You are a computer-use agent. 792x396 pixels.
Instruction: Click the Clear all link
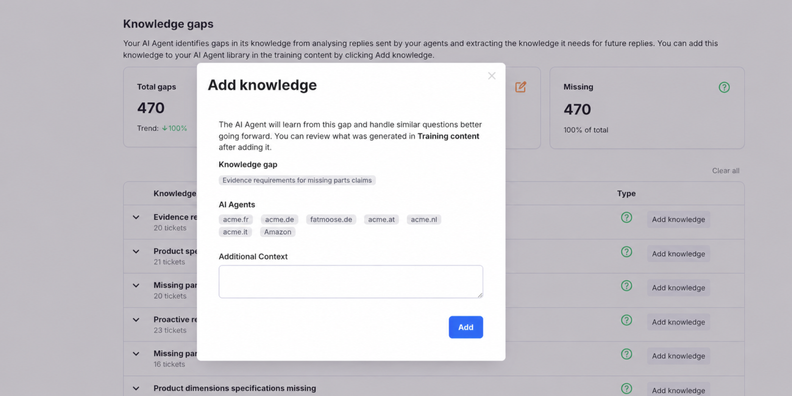725,171
